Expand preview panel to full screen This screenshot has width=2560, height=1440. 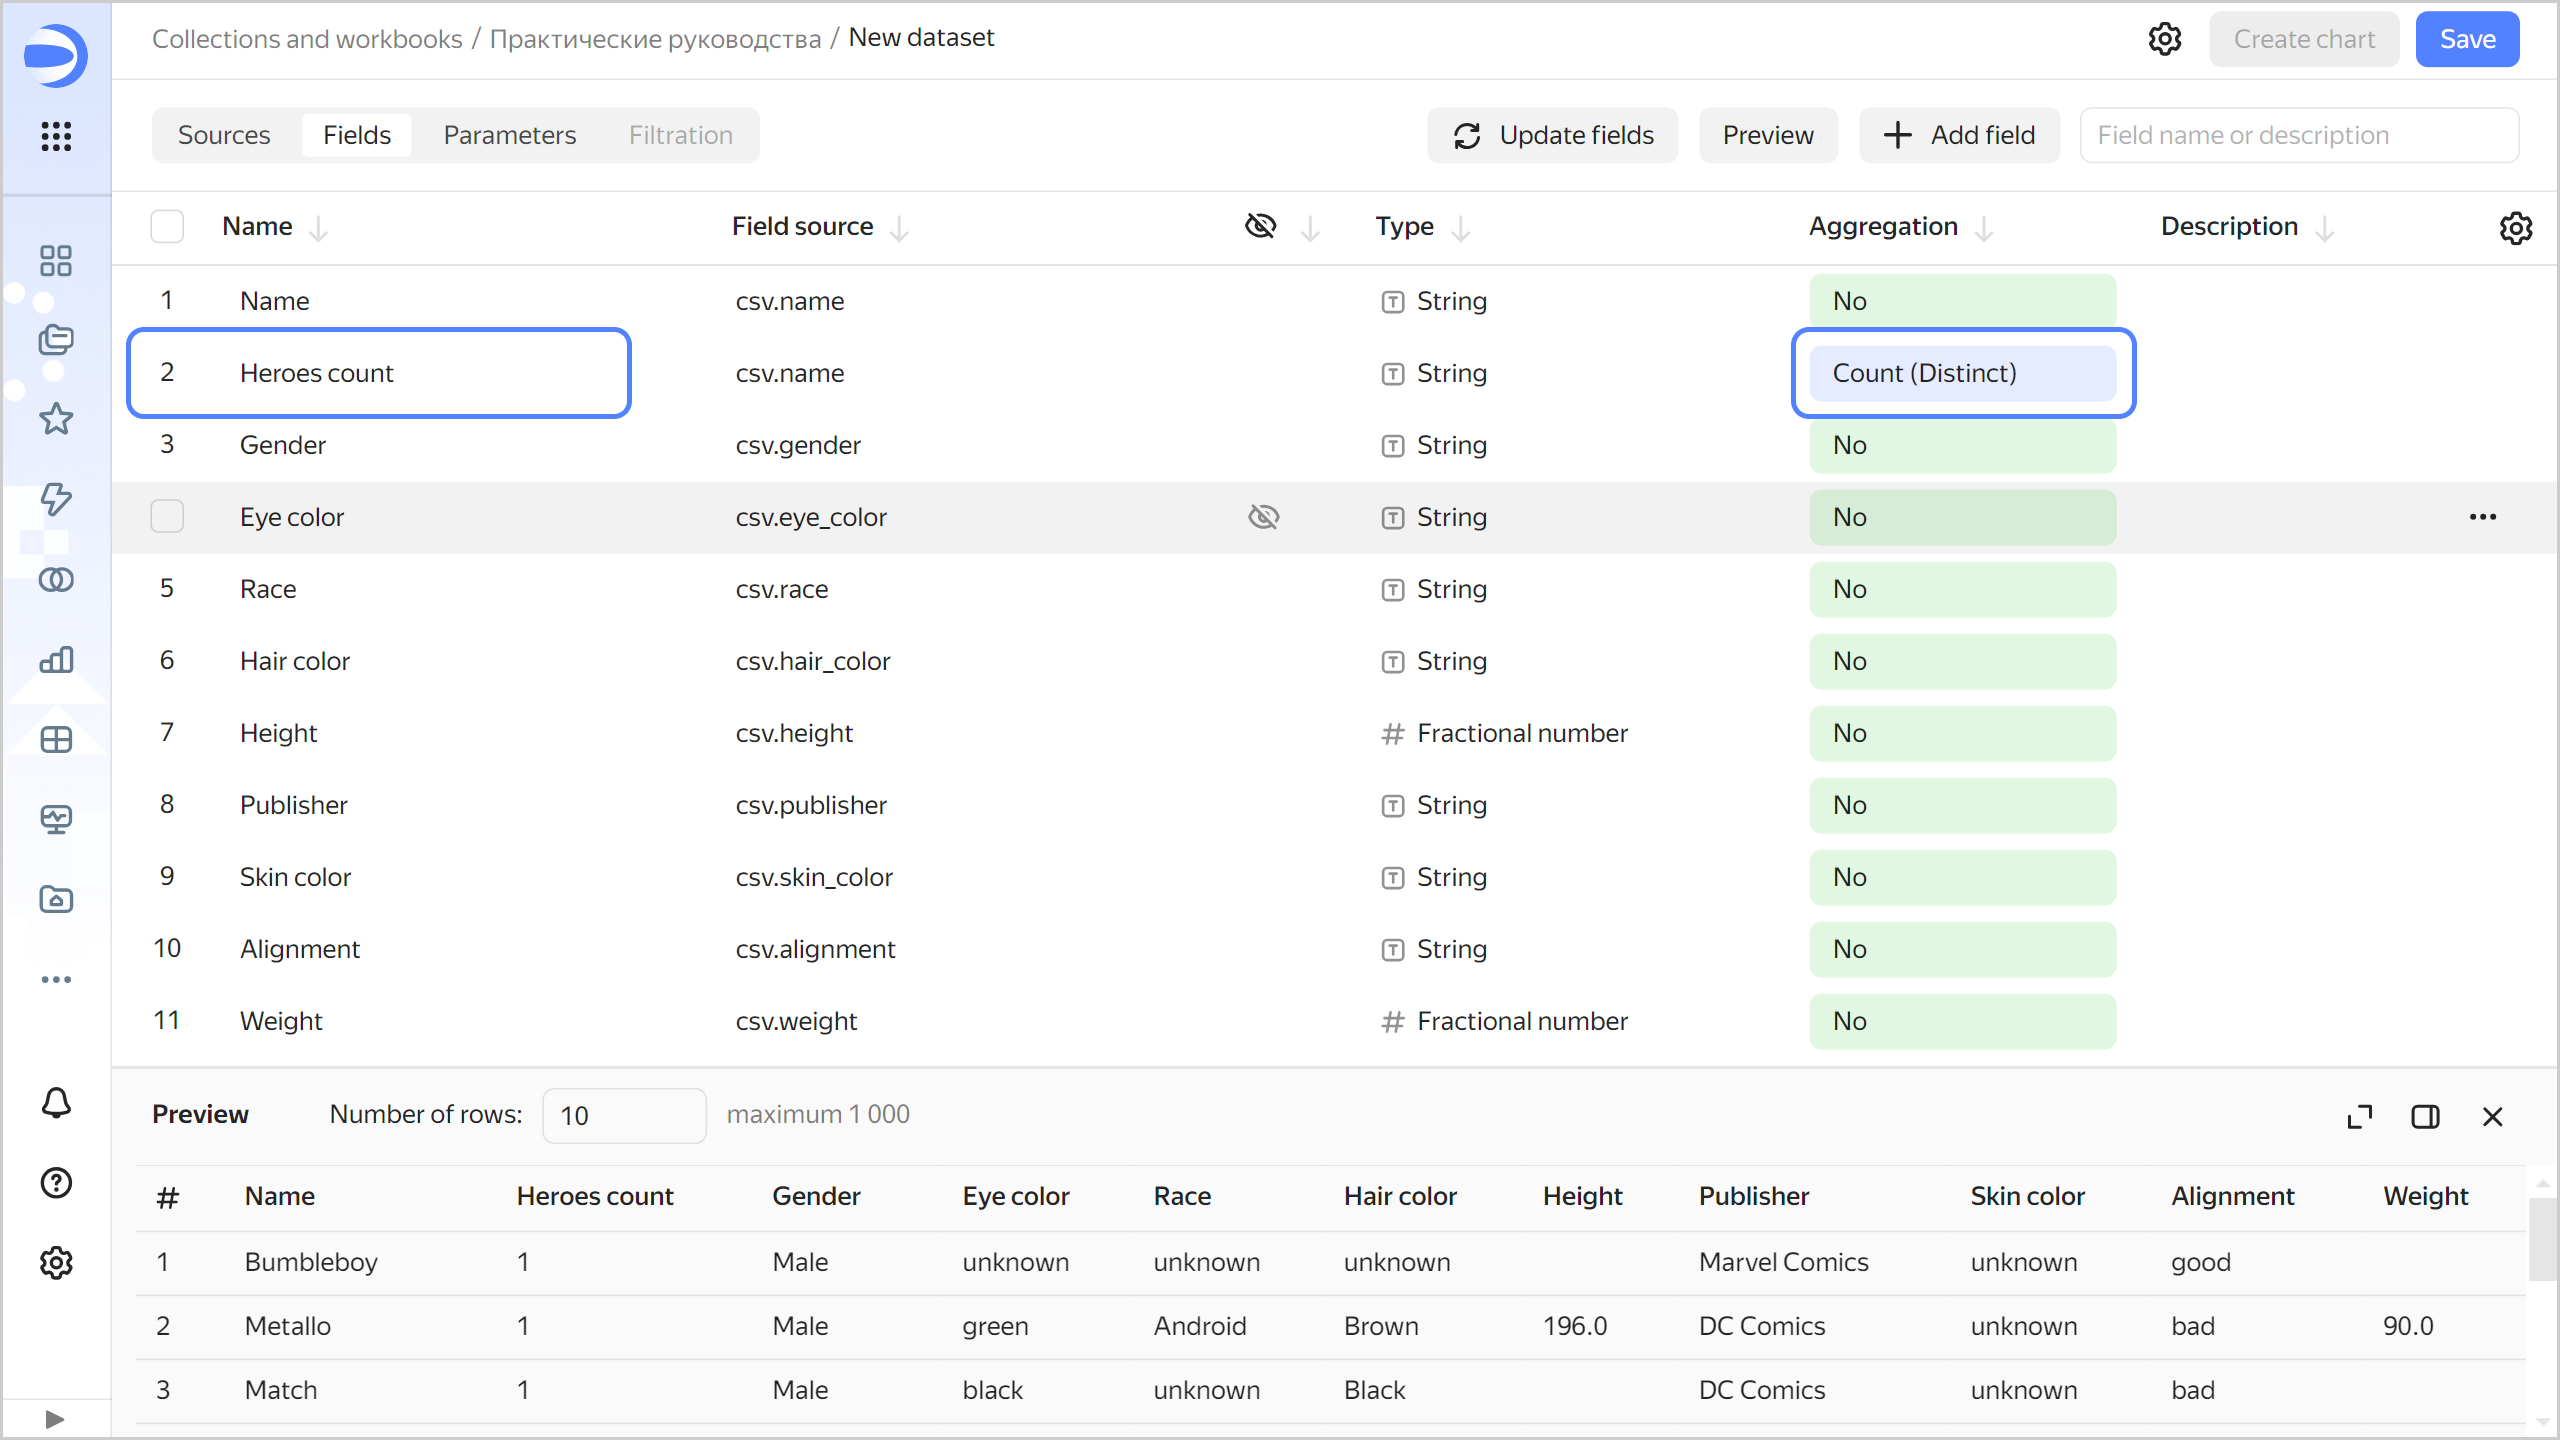(x=2360, y=1117)
